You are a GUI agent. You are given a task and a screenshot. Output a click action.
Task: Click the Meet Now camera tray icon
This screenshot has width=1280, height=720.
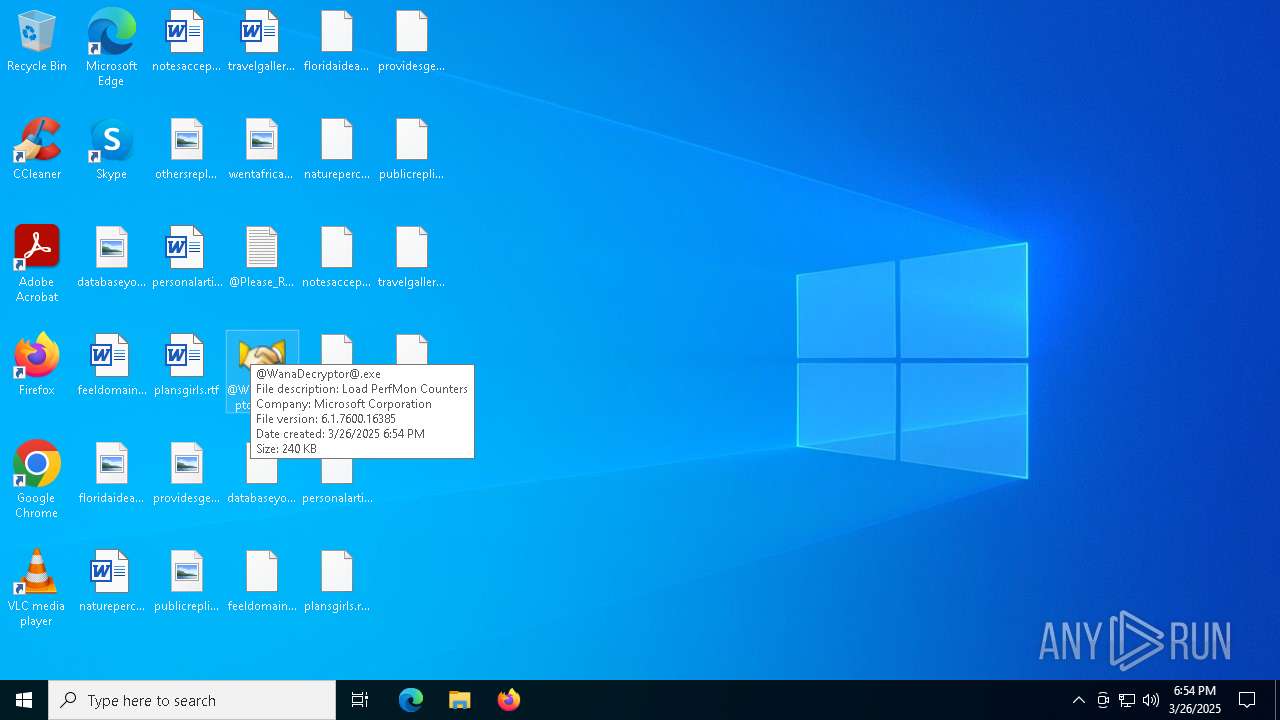tap(1103, 700)
